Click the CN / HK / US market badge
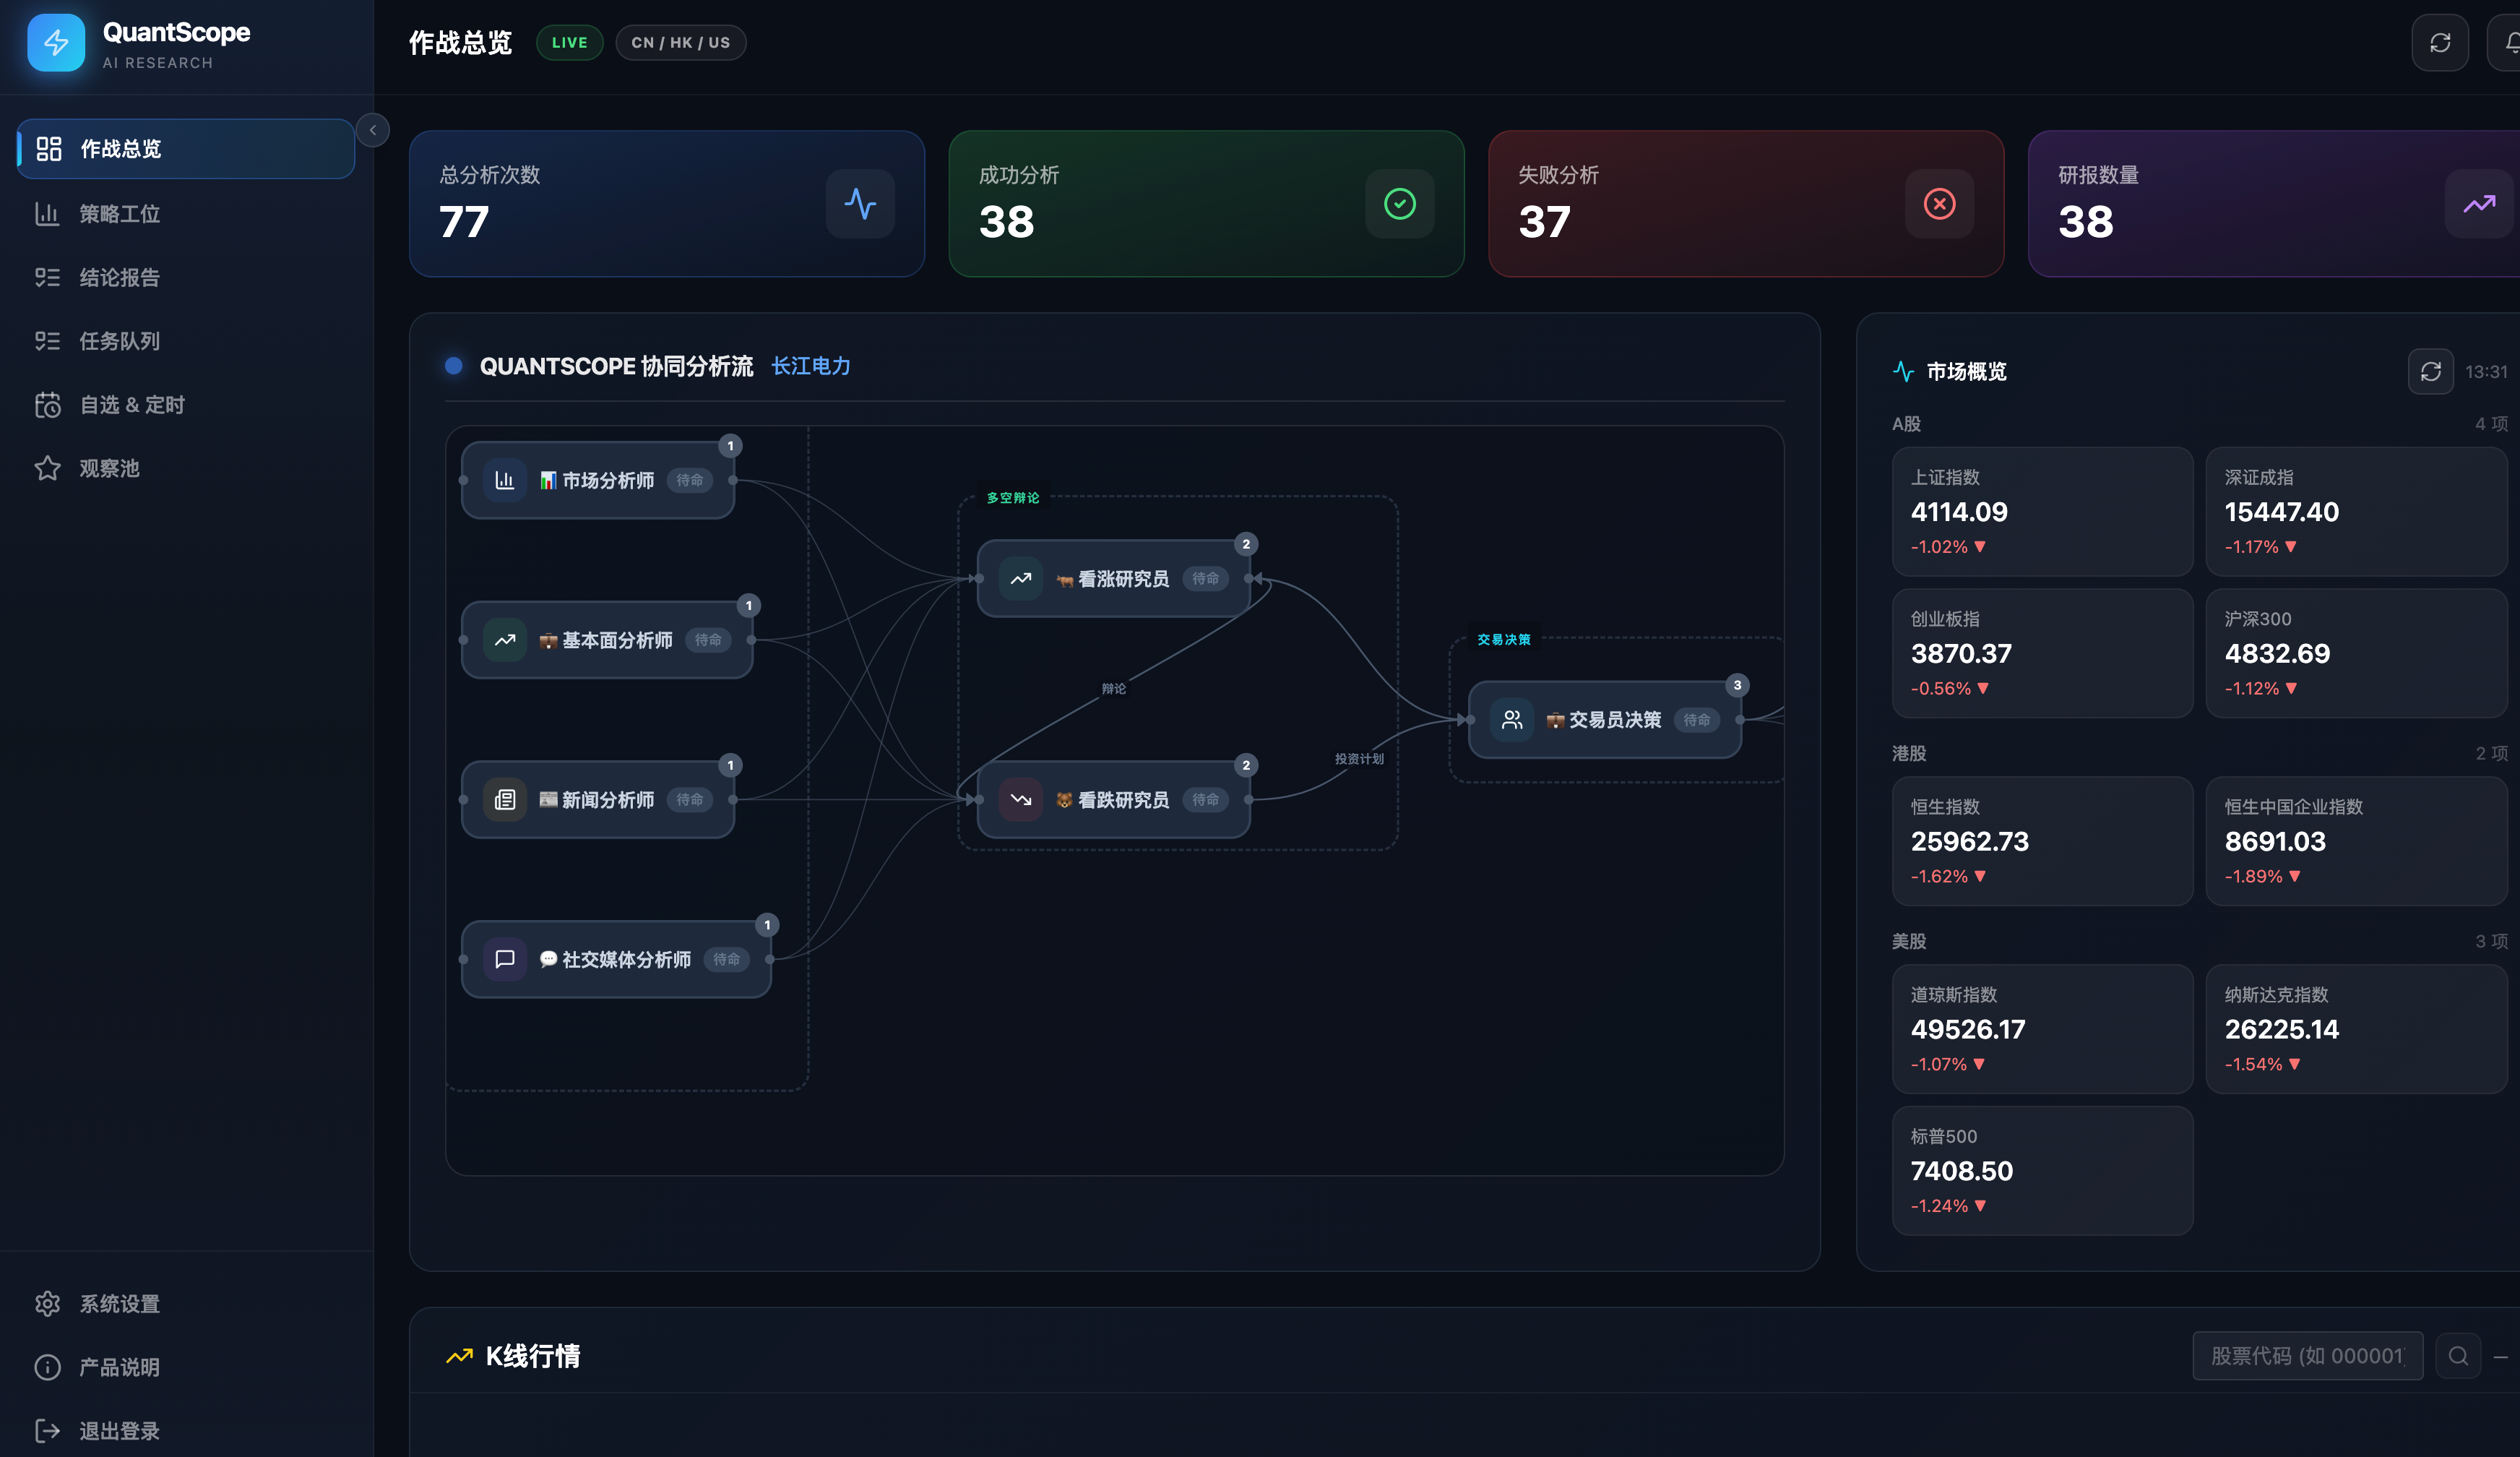2520x1457 pixels. pos(681,43)
